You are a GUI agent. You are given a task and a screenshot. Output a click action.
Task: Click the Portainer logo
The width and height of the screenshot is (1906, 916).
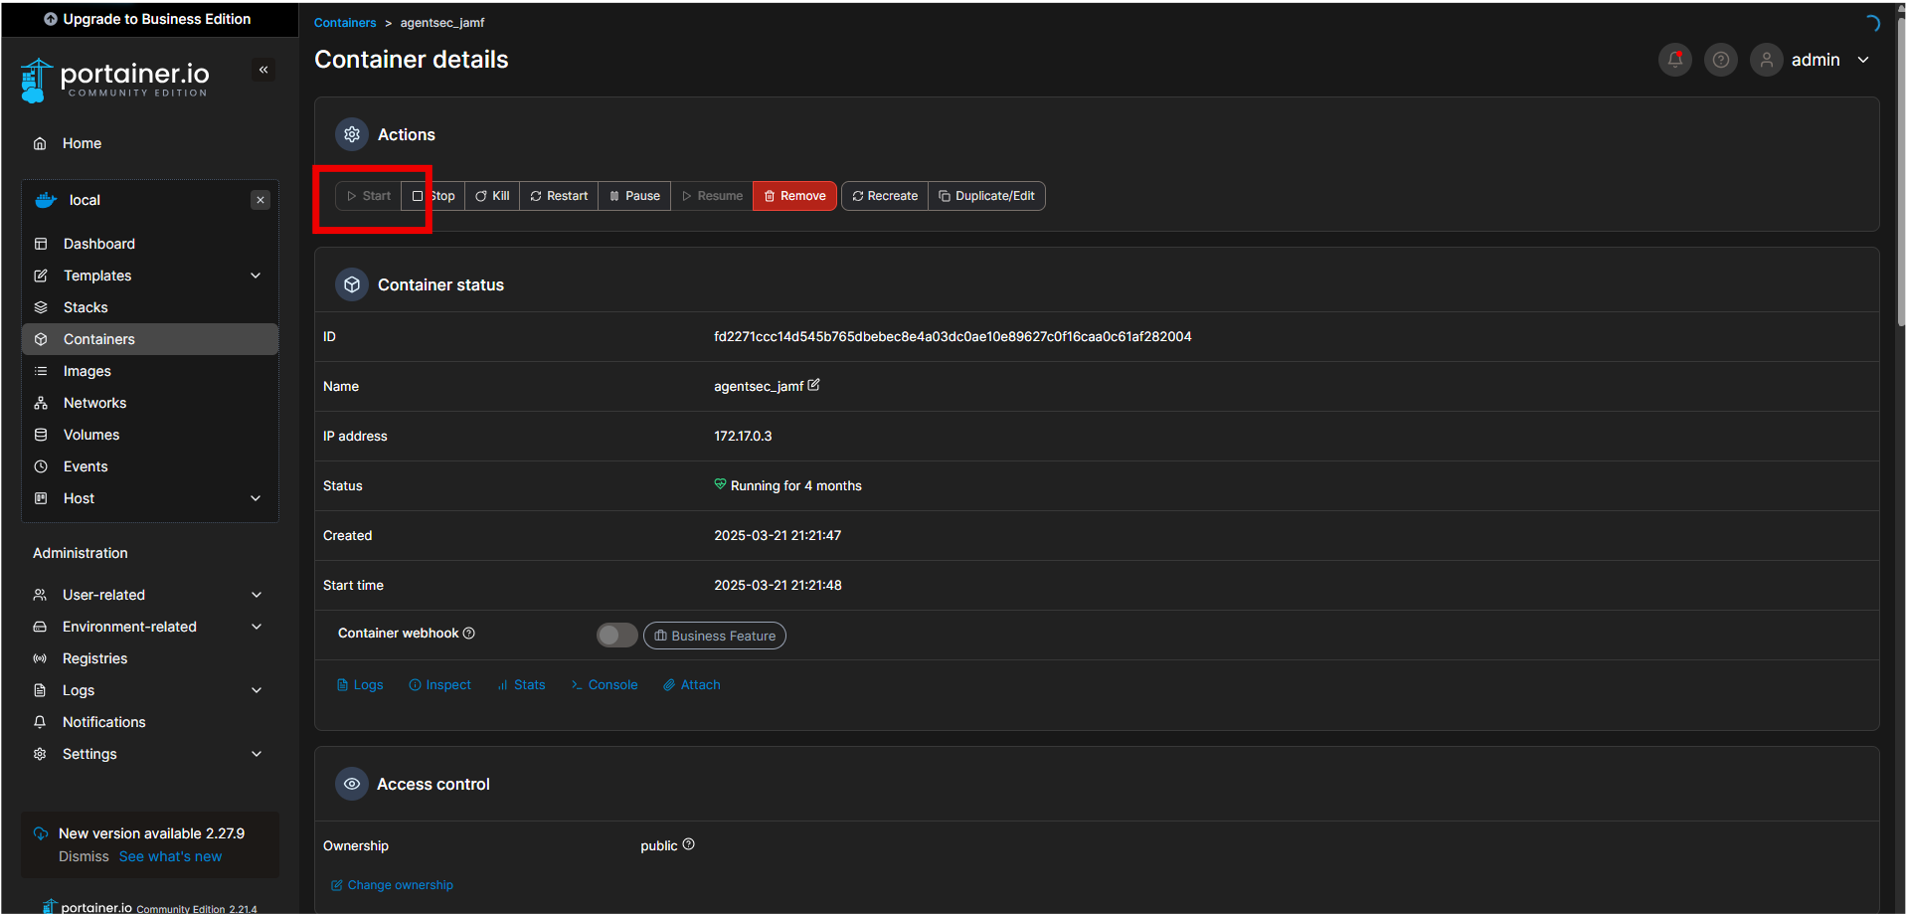(115, 80)
